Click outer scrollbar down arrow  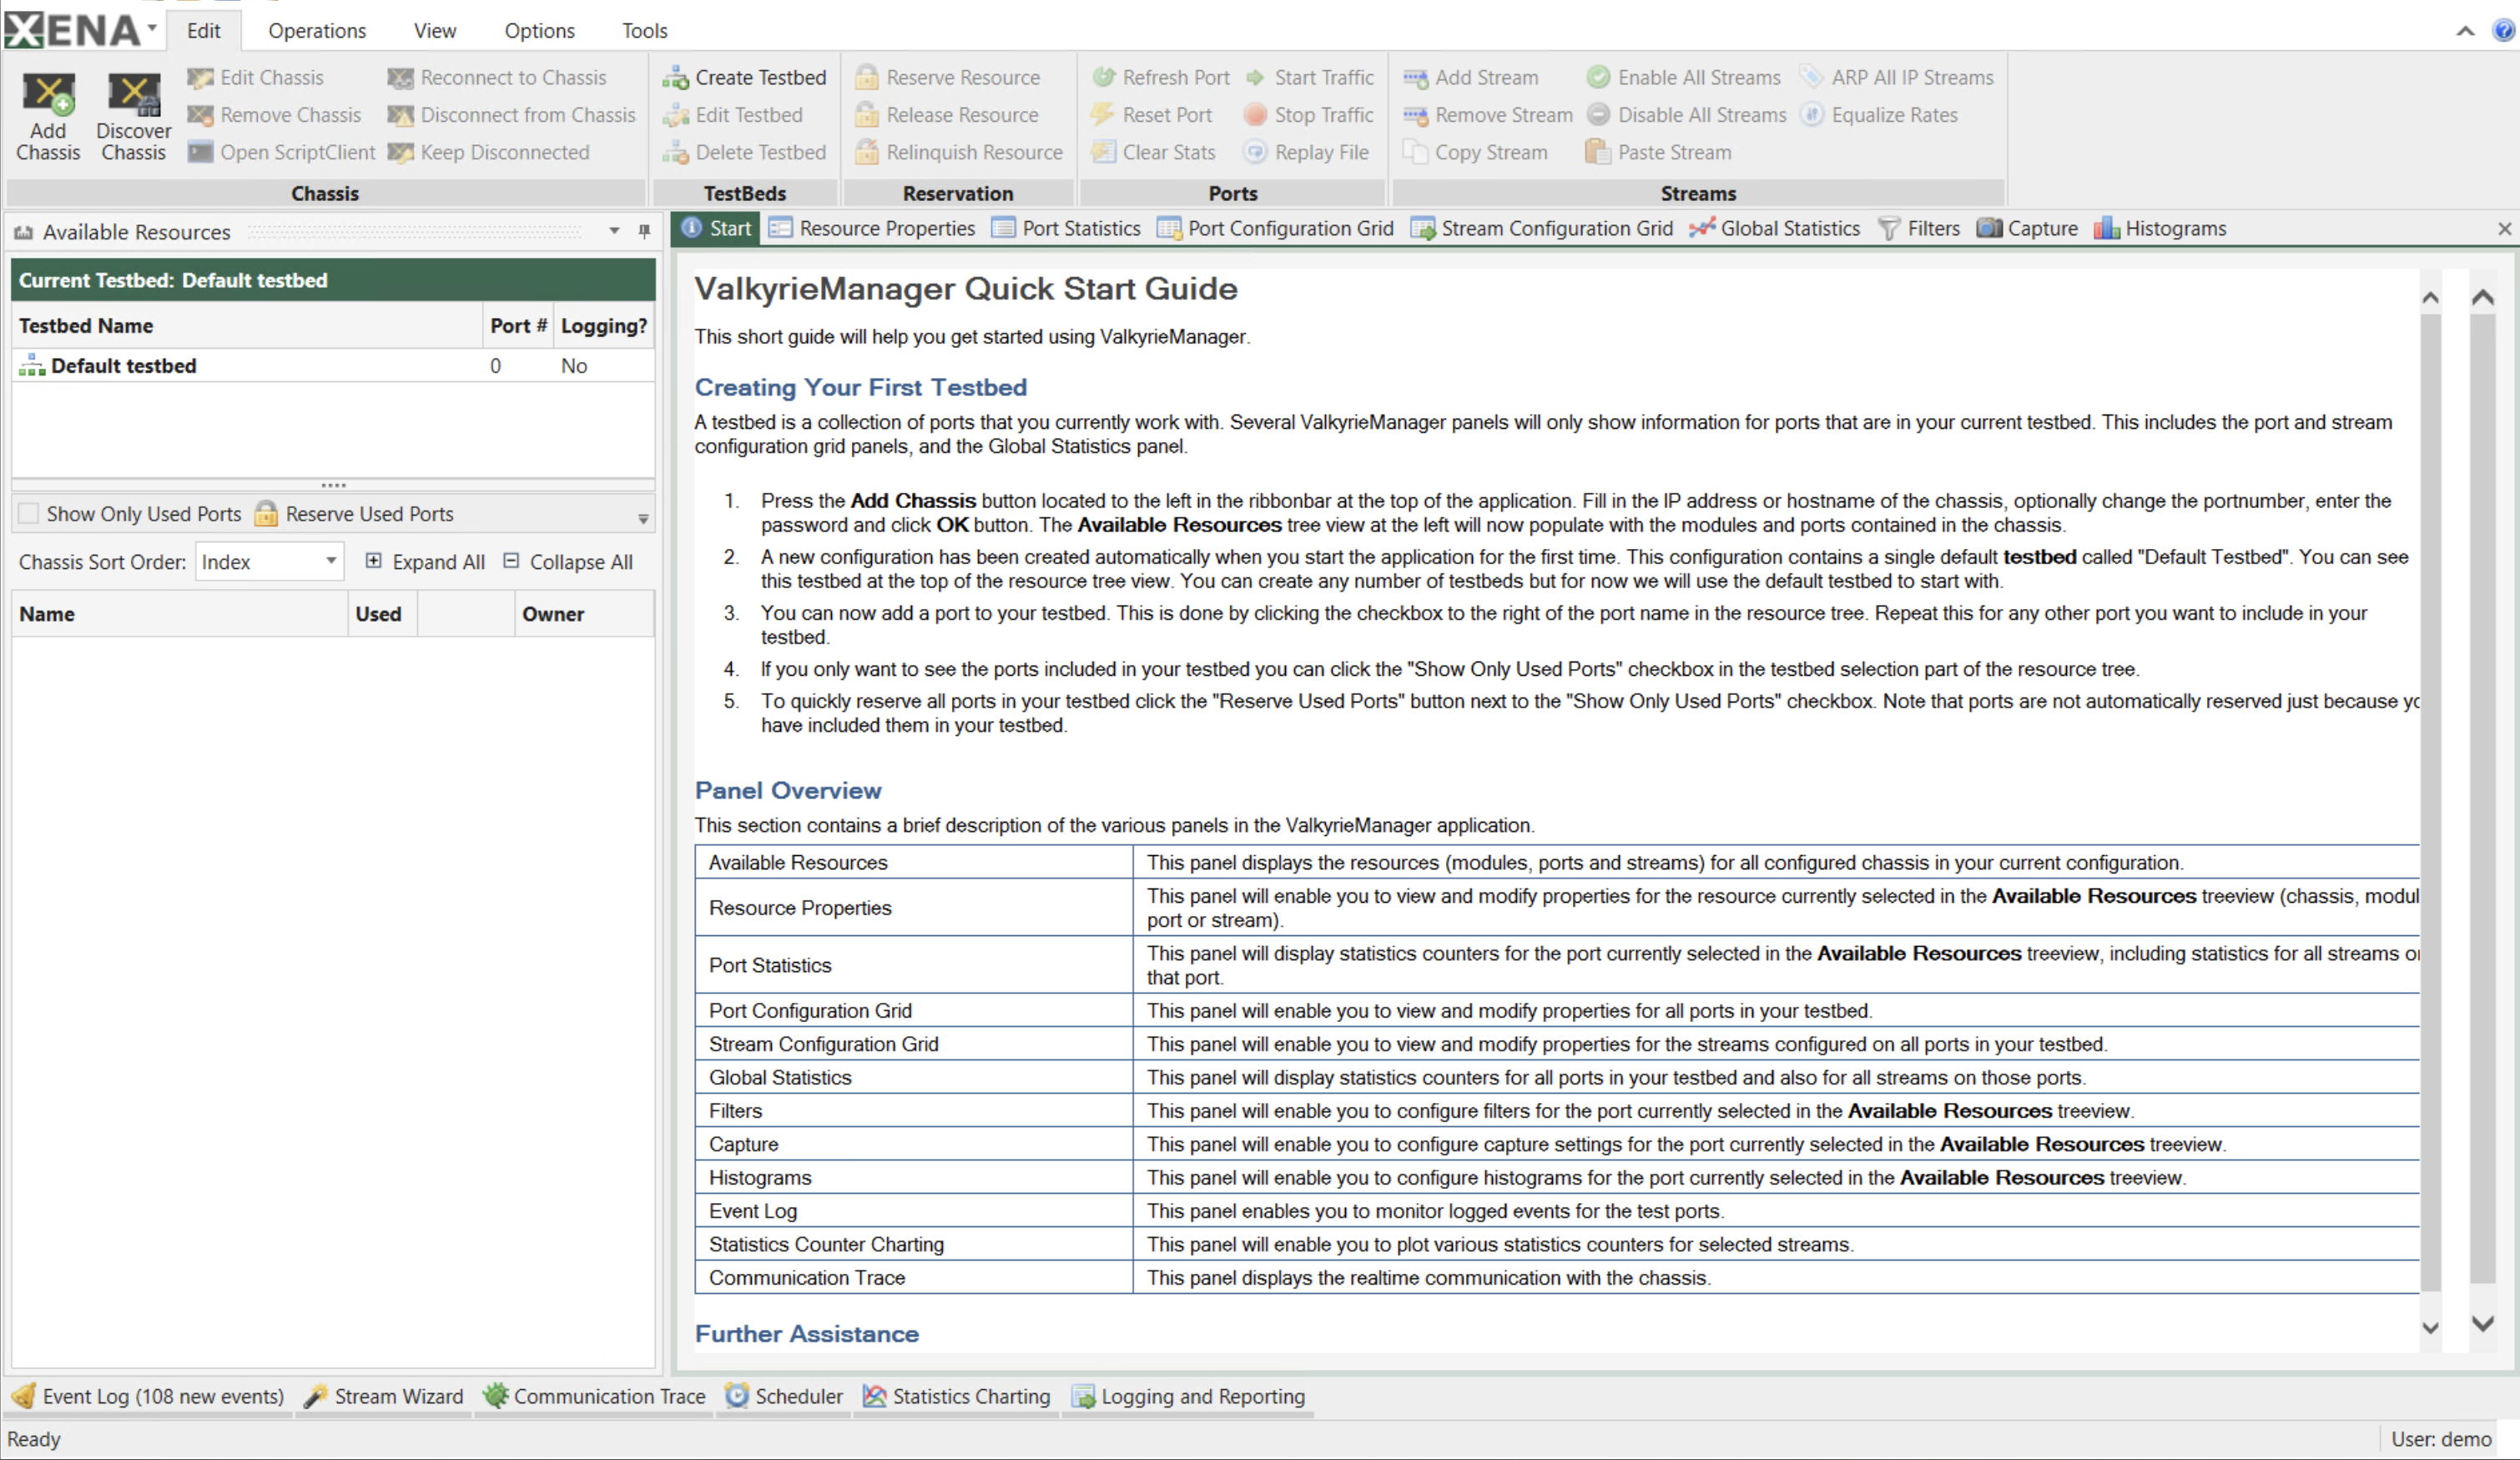click(2482, 1323)
